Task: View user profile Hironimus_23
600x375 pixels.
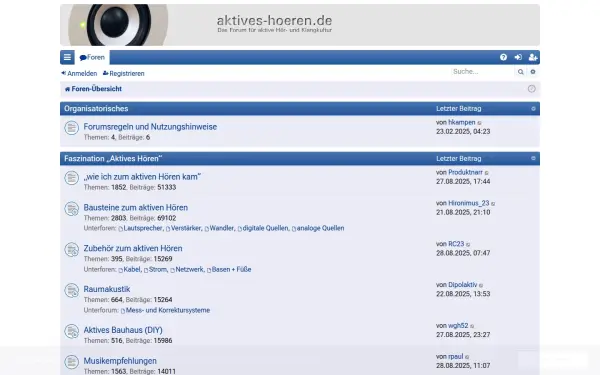Action: (x=468, y=203)
